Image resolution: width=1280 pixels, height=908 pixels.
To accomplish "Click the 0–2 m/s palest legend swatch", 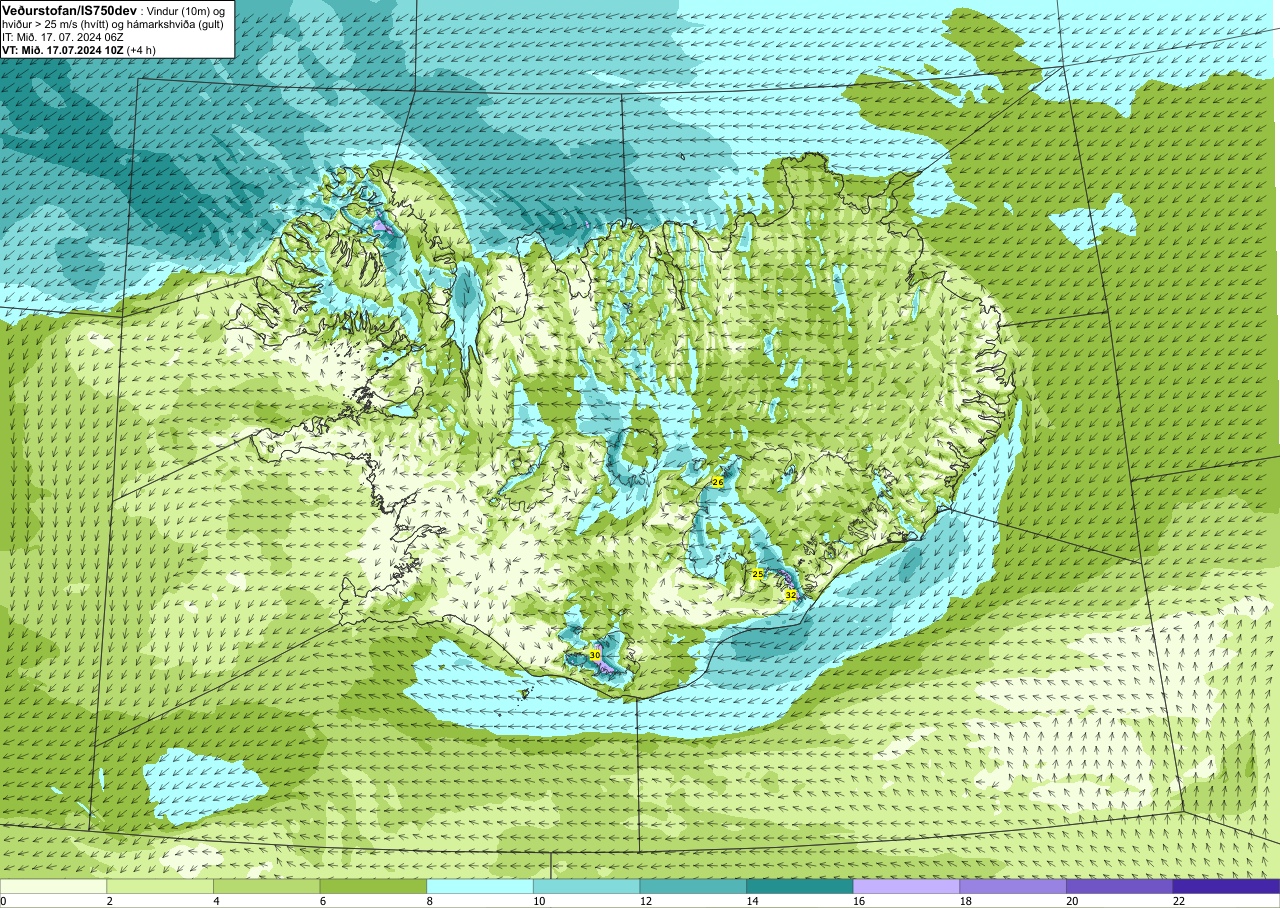I will point(53,886).
